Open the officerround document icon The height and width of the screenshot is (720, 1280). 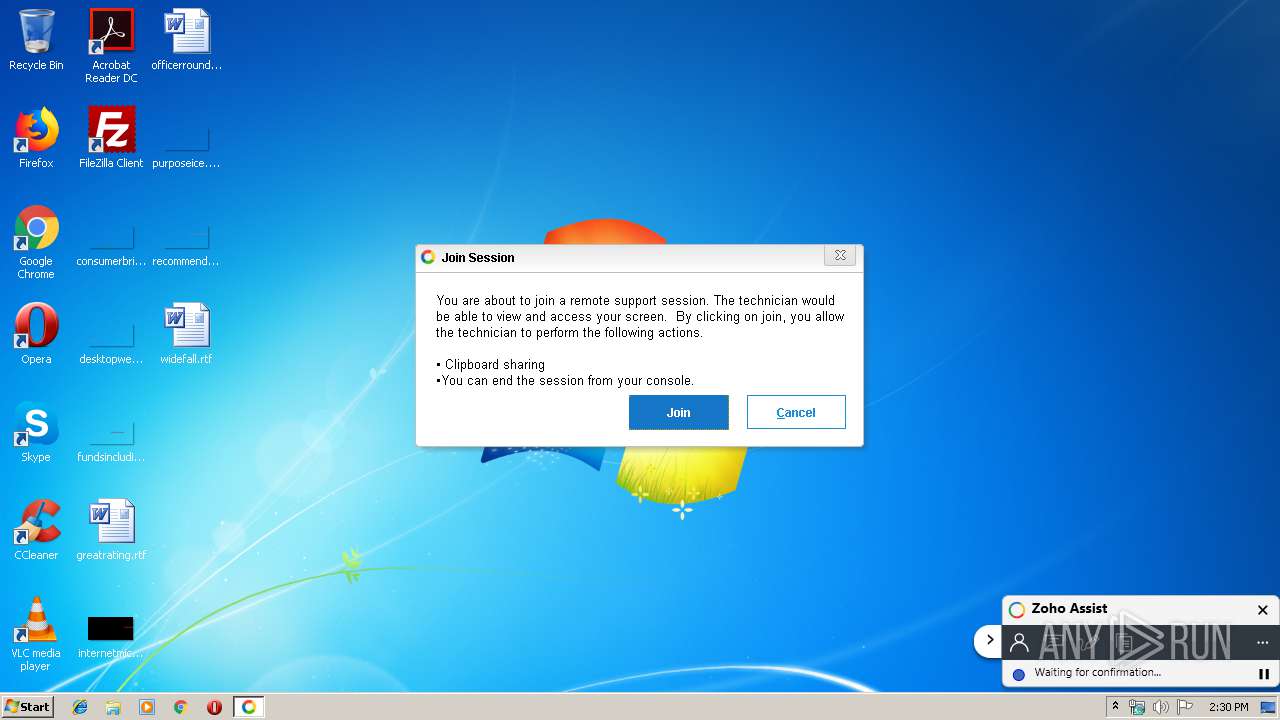click(x=187, y=40)
